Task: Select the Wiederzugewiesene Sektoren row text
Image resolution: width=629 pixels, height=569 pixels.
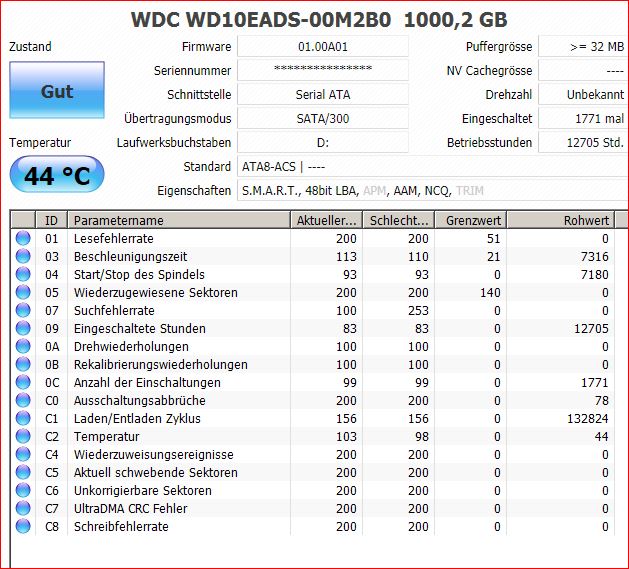Action: (x=156, y=293)
